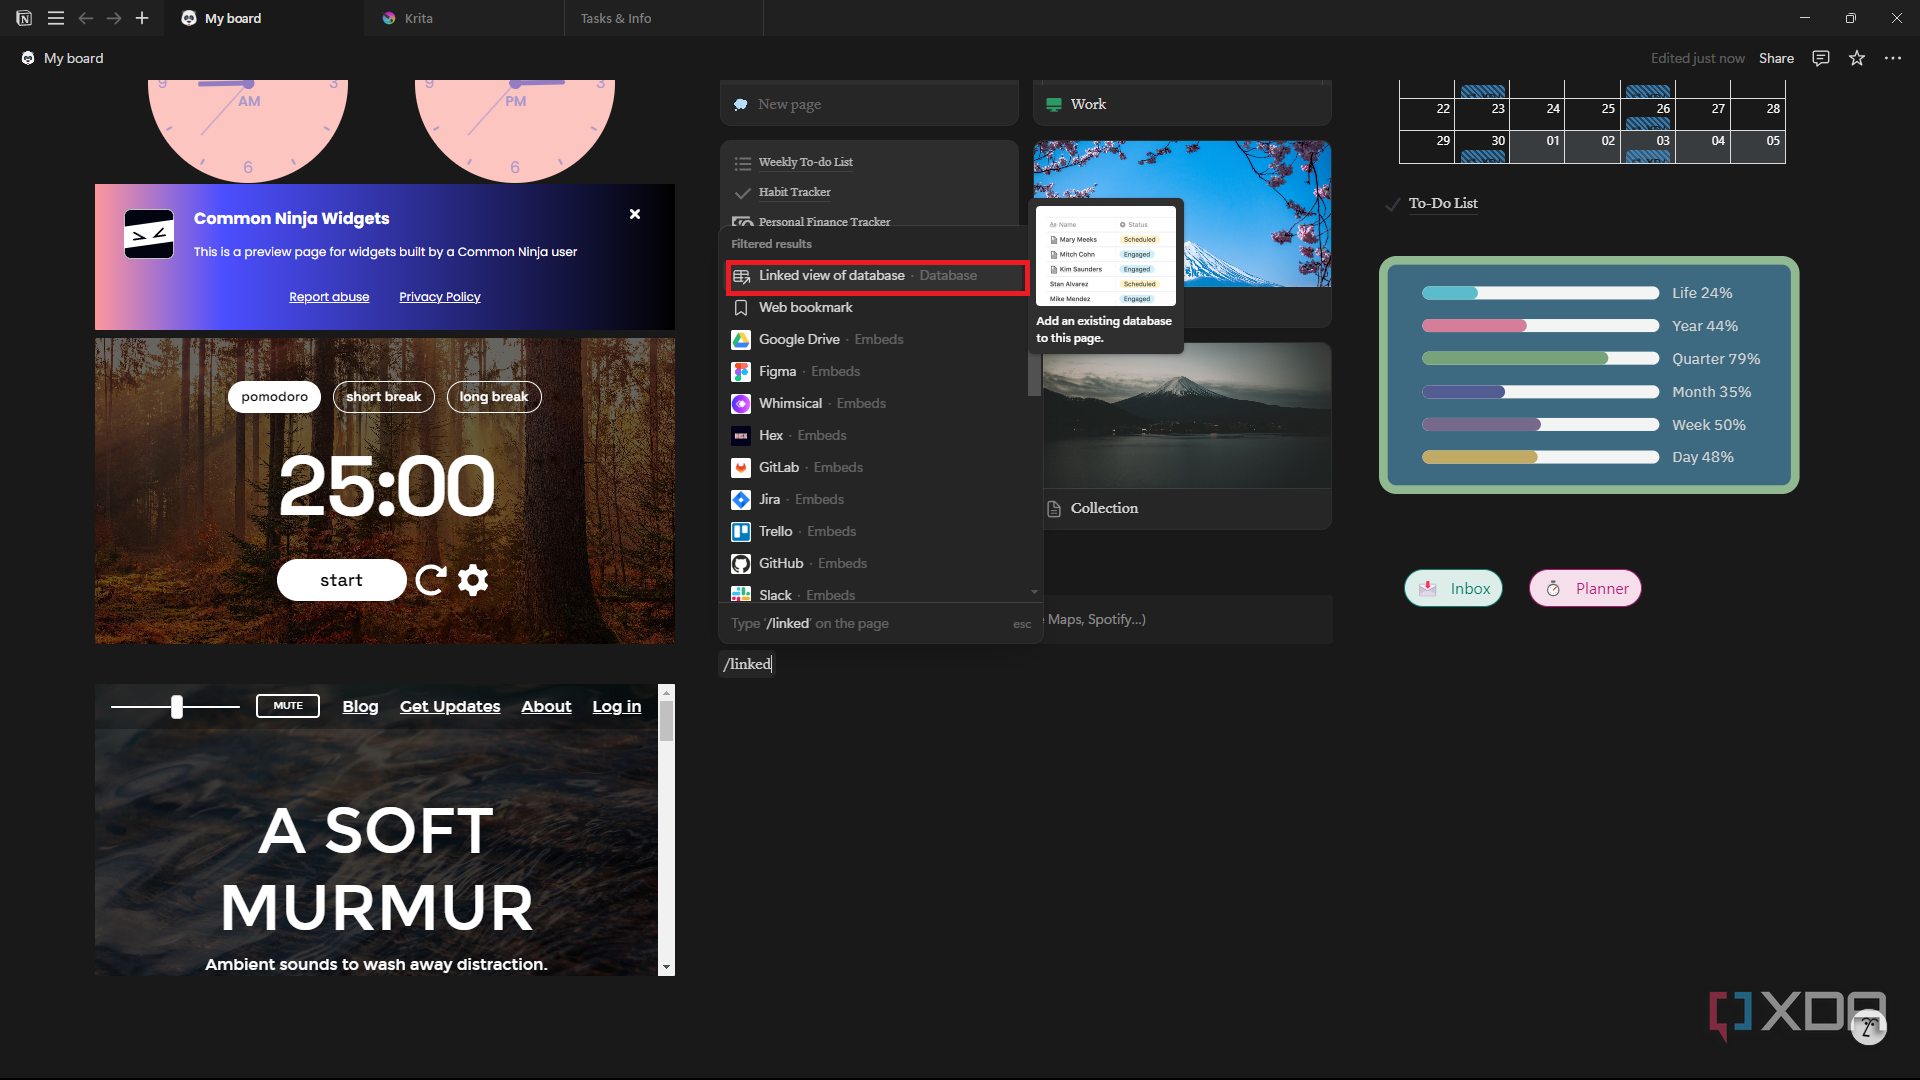Toggle the MUTE button in A Soft Murmur
This screenshot has width=1920, height=1080.
[288, 706]
